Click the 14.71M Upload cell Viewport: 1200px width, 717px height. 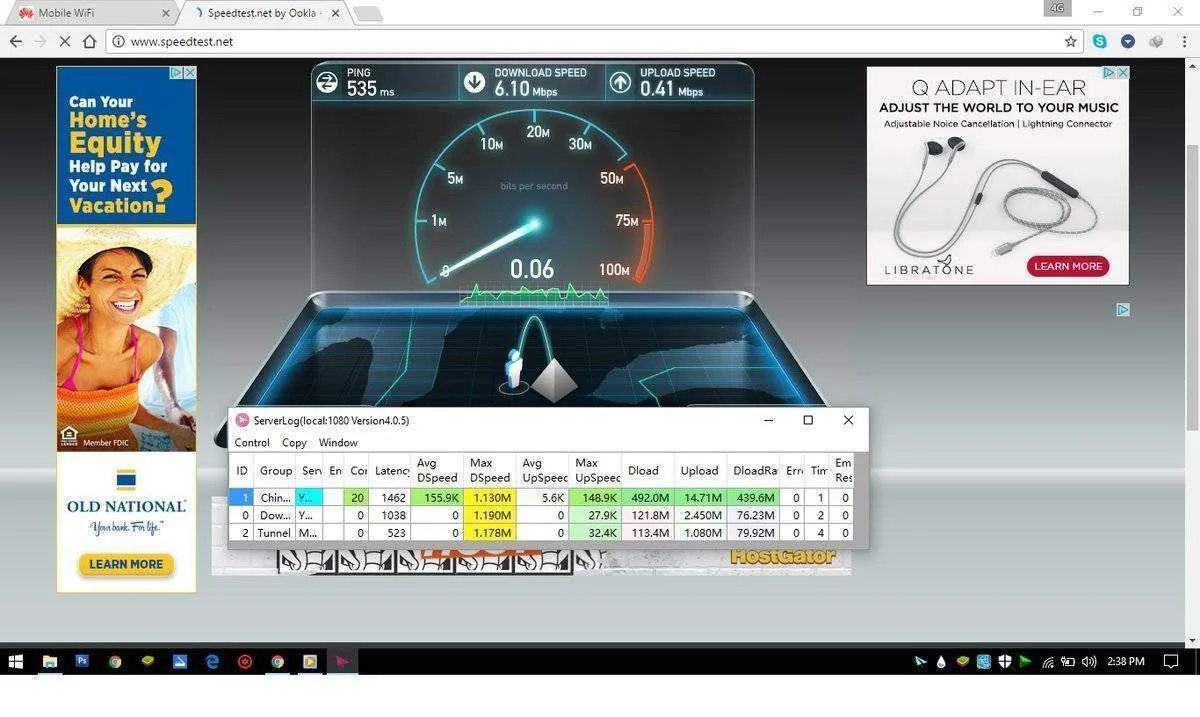pyautogui.click(x=700, y=497)
